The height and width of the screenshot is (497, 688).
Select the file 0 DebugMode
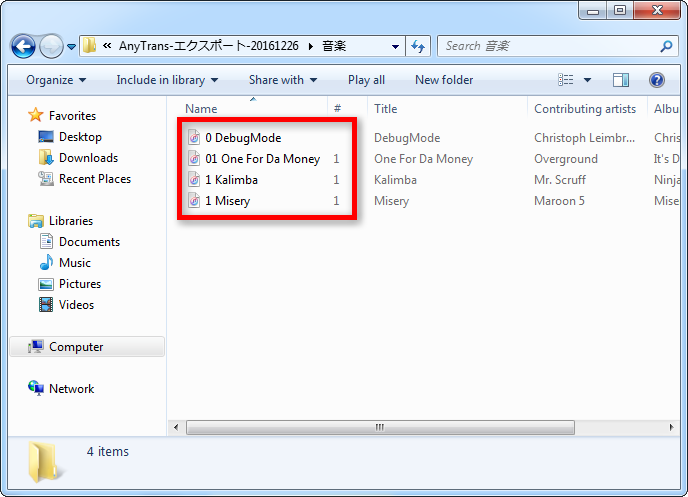coord(243,138)
